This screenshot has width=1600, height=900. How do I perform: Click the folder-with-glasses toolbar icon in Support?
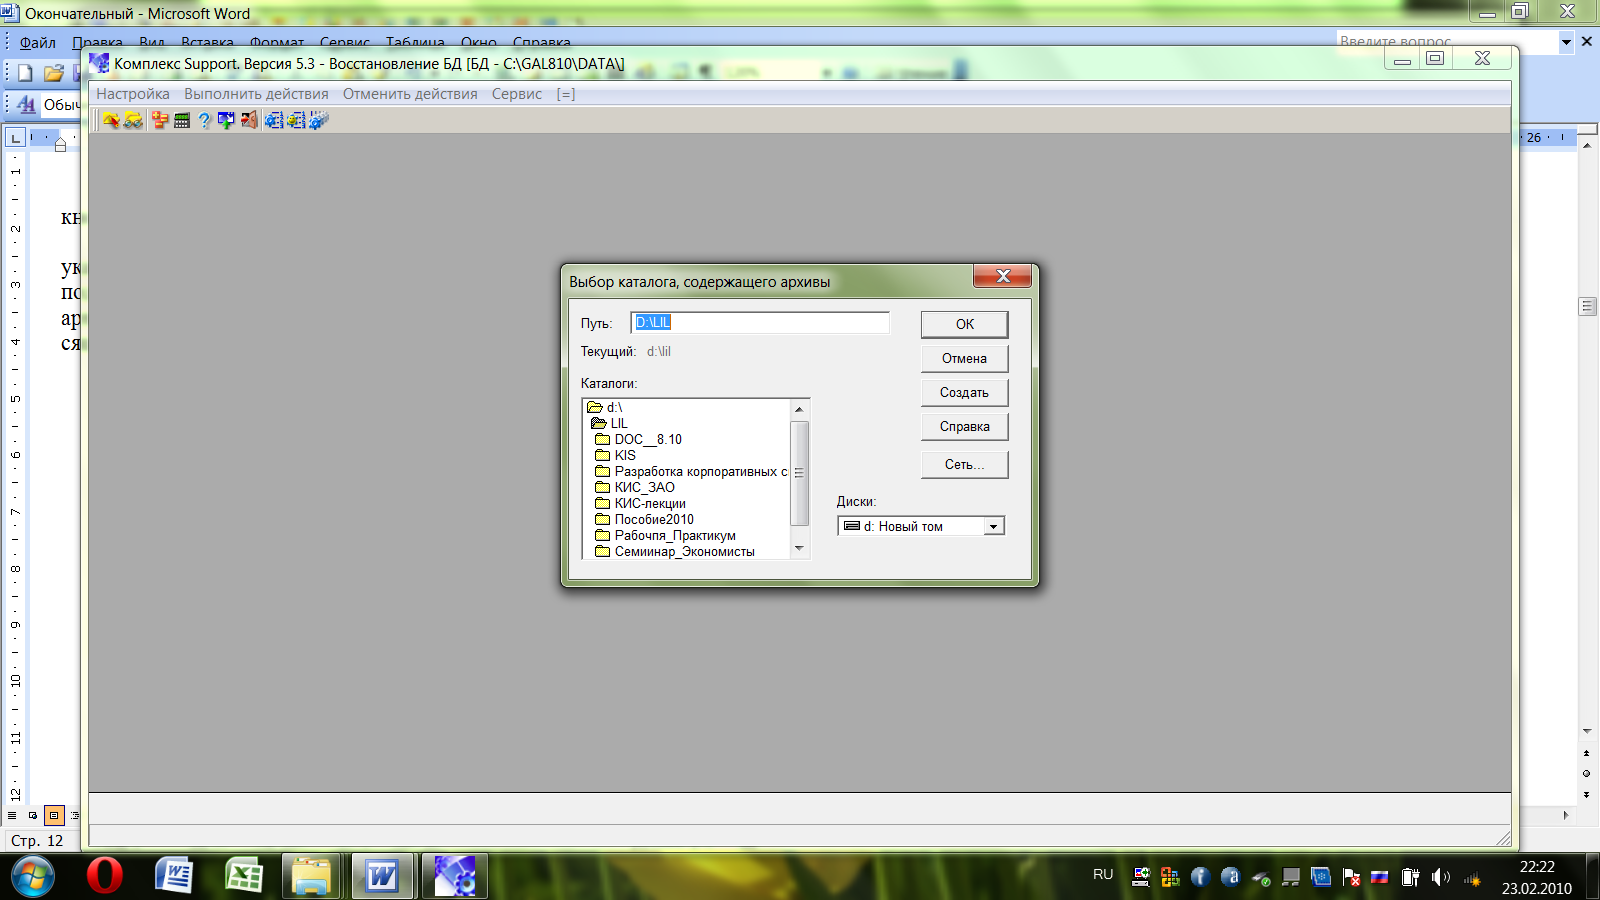pyautogui.click(x=133, y=120)
